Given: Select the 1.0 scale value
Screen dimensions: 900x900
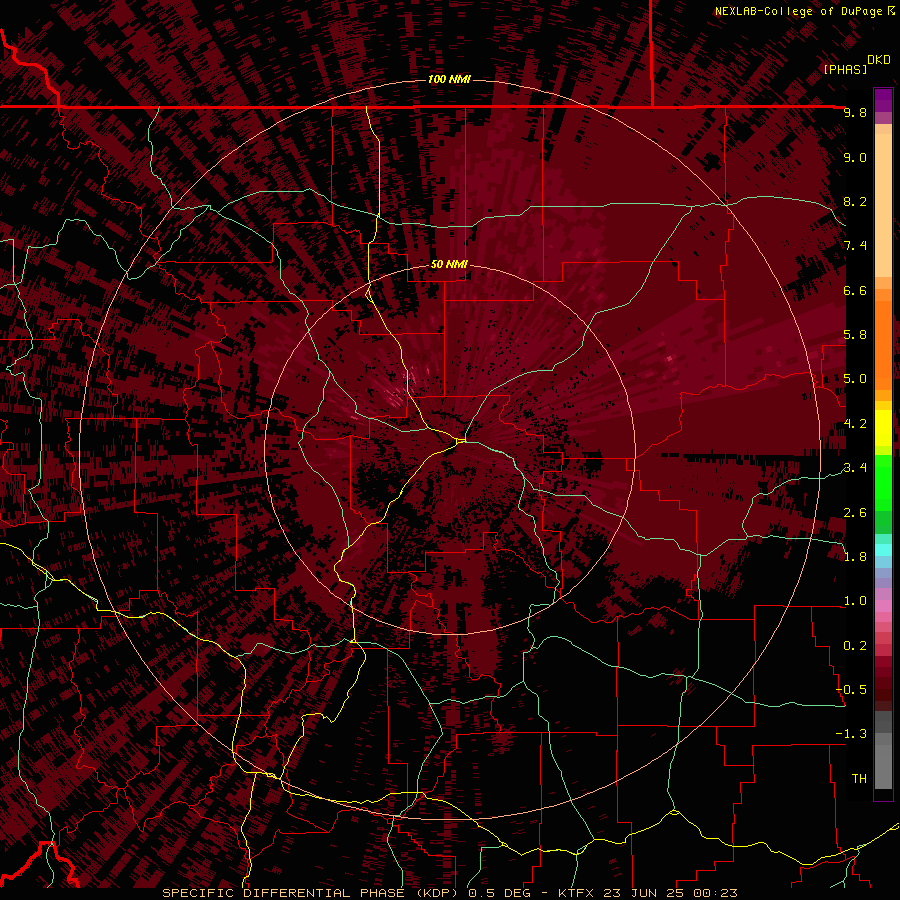Looking at the screenshot, I should [x=855, y=601].
